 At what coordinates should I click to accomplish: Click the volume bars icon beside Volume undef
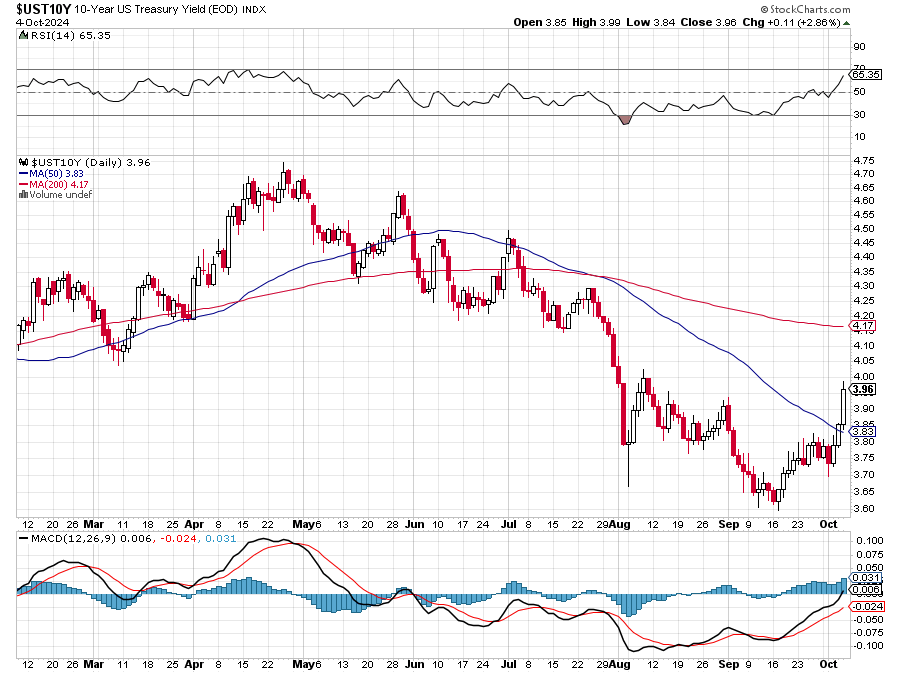click(x=22, y=195)
